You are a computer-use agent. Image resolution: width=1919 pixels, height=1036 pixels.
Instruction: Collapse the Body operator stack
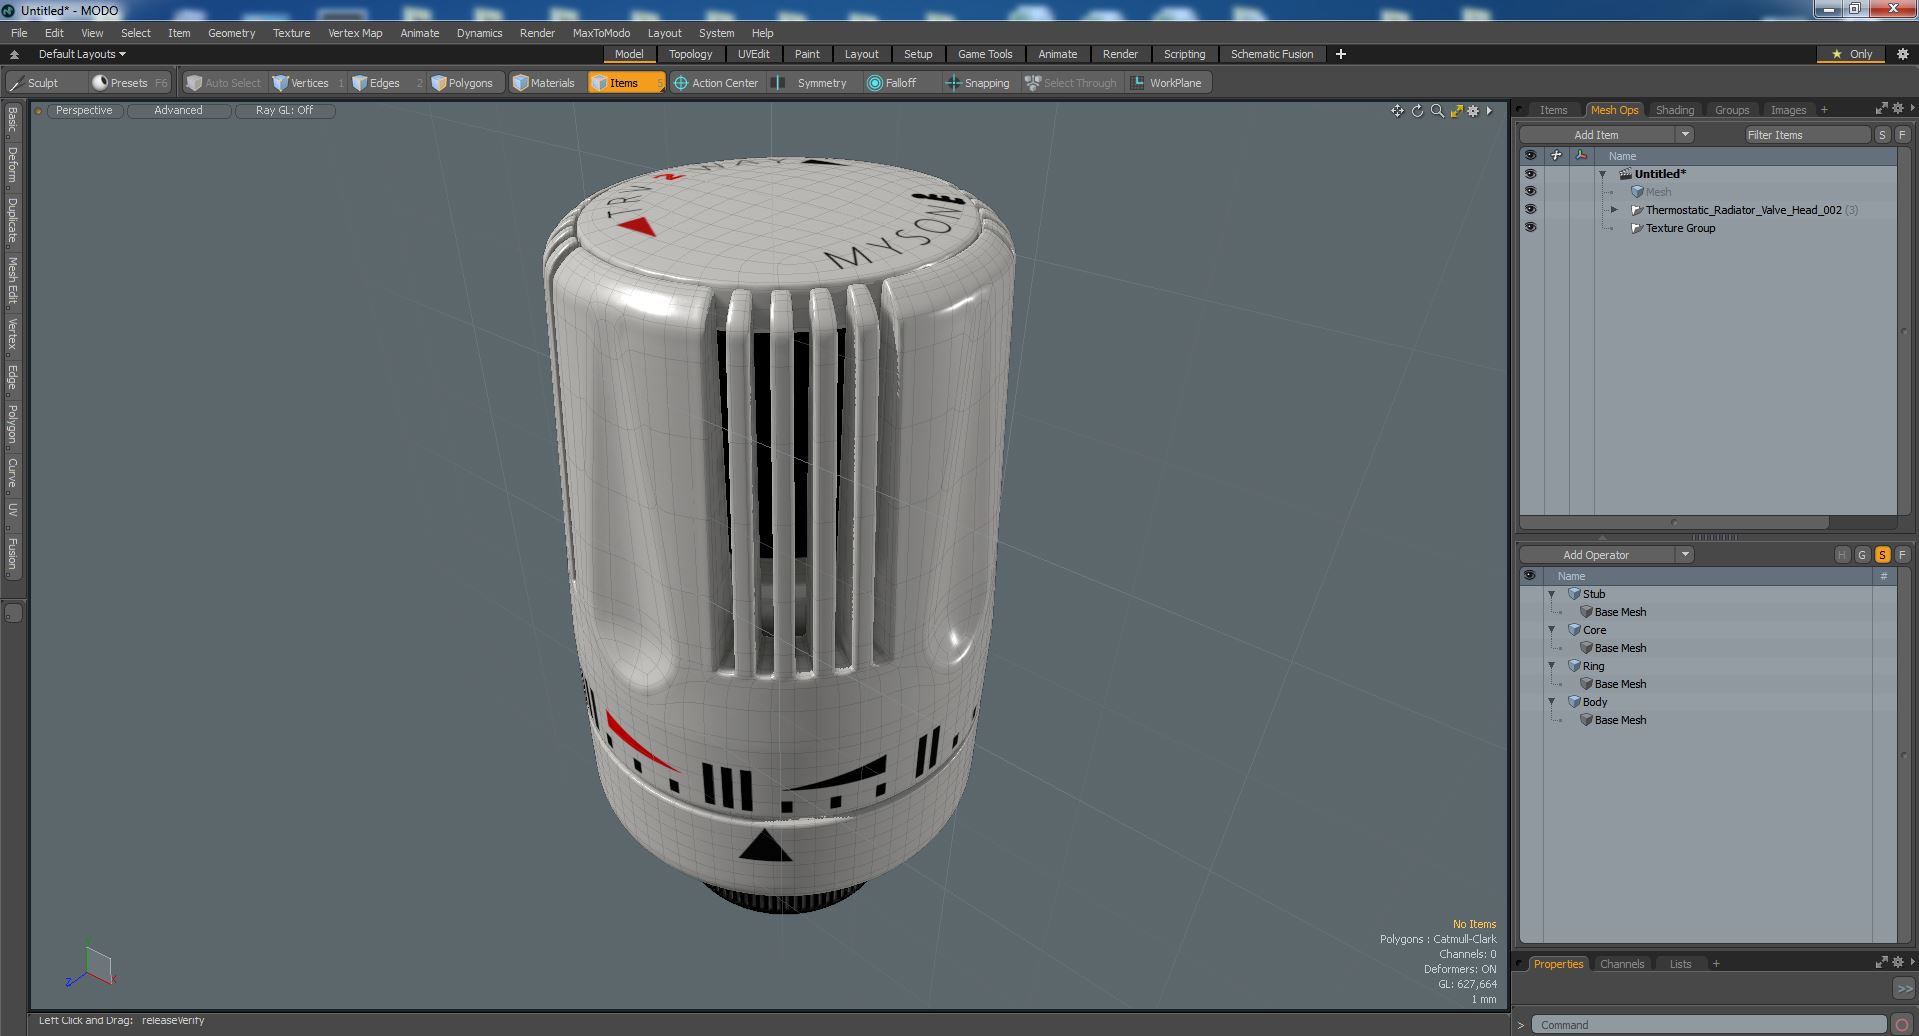tap(1552, 702)
